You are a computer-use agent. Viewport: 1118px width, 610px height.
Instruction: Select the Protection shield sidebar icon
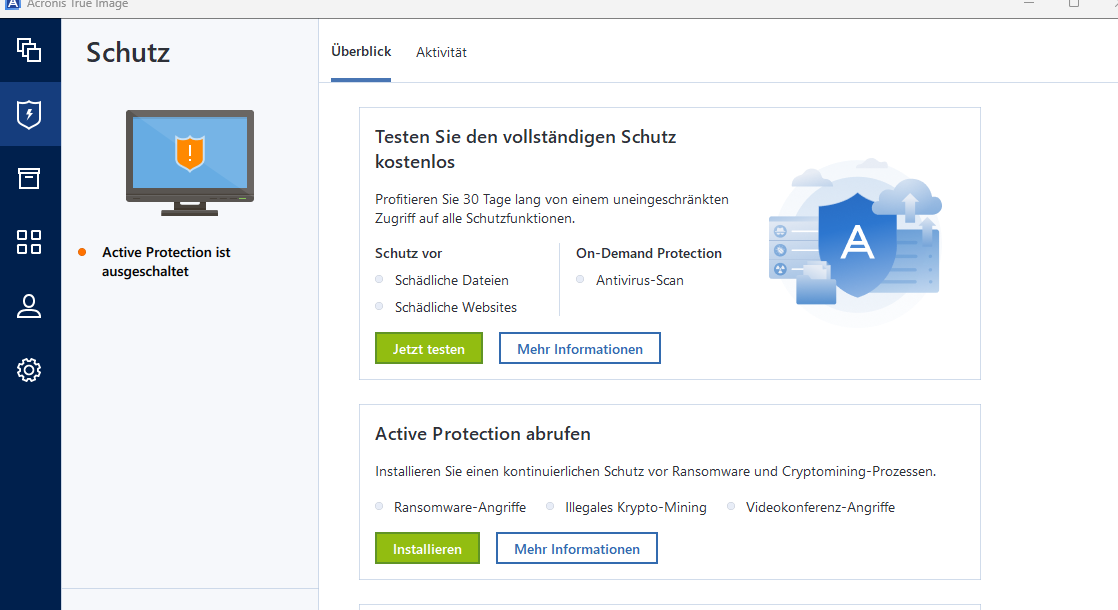(29, 114)
